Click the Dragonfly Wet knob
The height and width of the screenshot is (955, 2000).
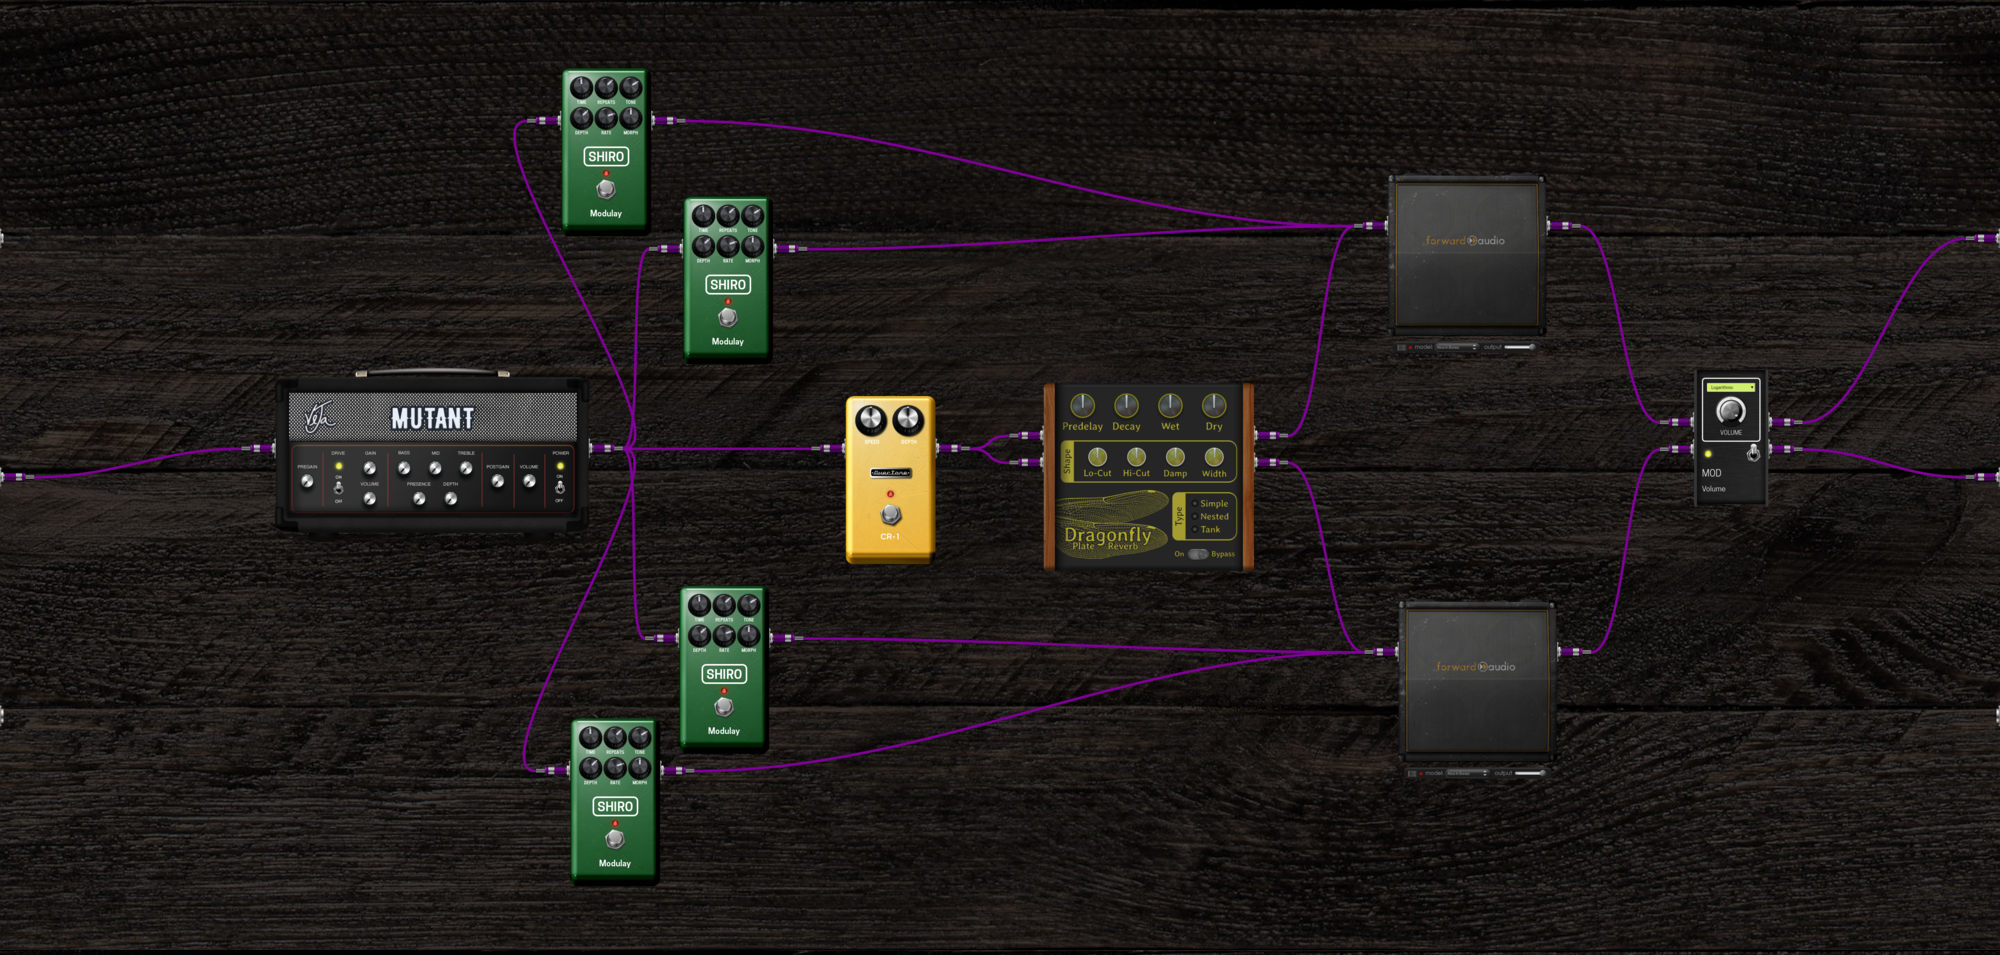[x=1170, y=405]
